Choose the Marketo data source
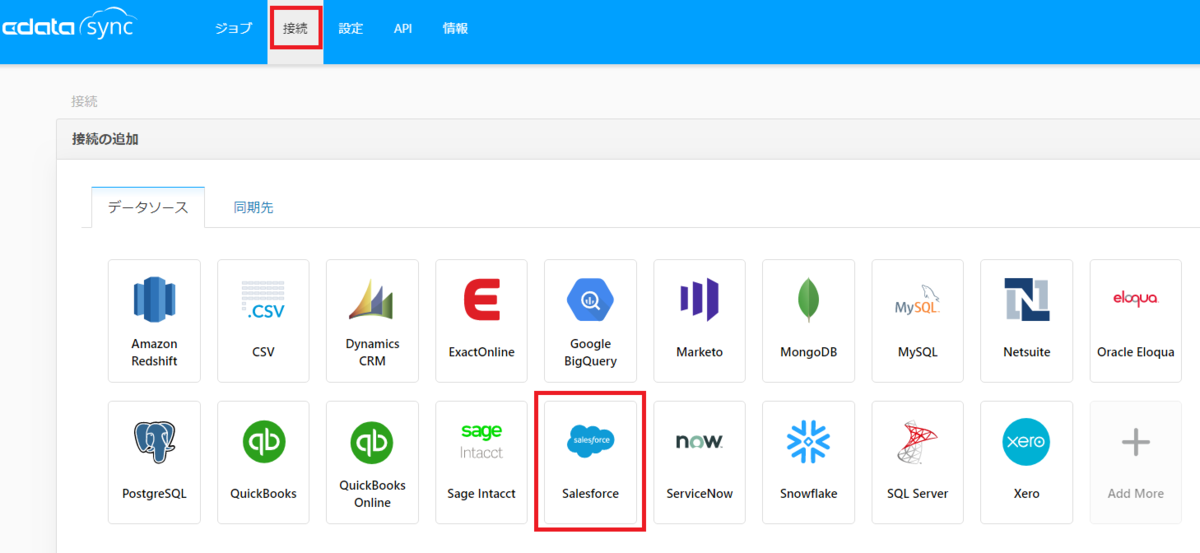 coord(699,321)
